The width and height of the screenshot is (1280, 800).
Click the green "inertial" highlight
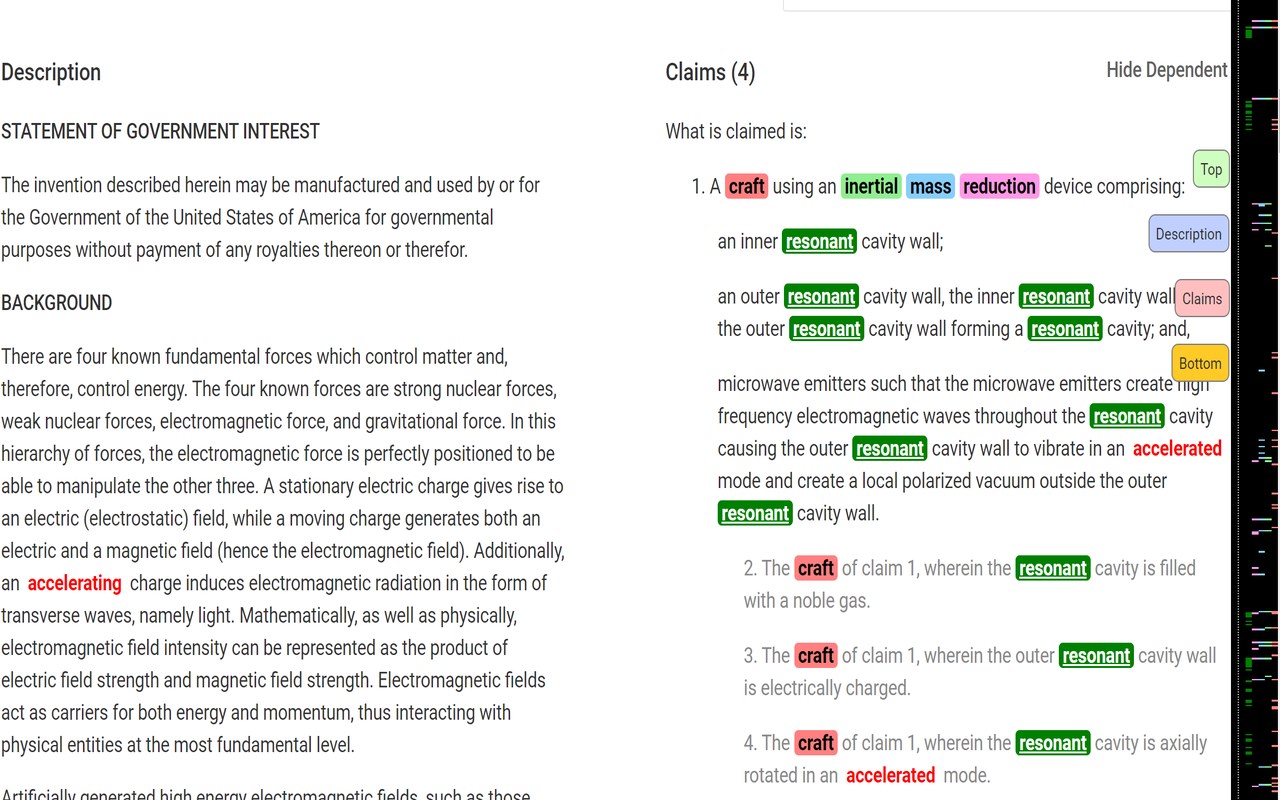coord(871,186)
